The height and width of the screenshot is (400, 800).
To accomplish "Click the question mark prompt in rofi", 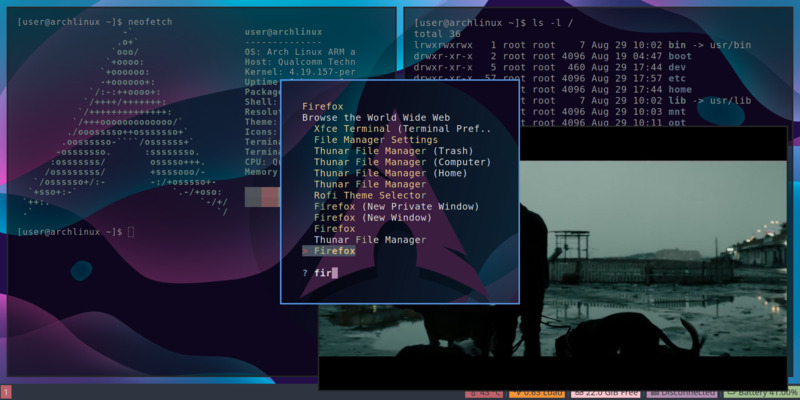I will pyautogui.click(x=305, y=273).
